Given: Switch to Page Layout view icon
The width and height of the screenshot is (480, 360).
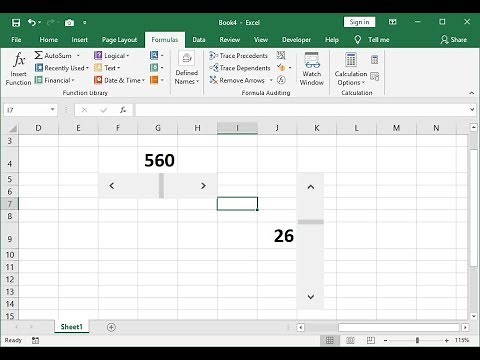Looking at the screenshot, I should [350, 340].
